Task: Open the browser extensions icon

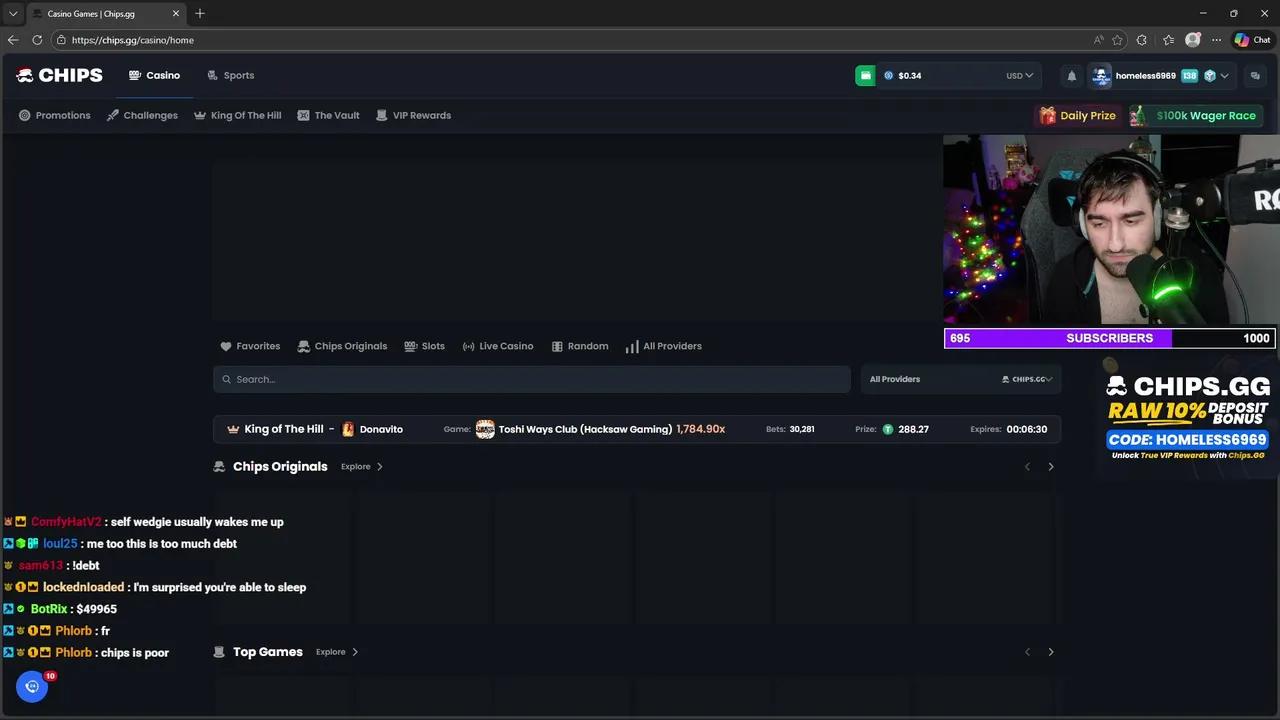Action: (x=1142, y=40)
